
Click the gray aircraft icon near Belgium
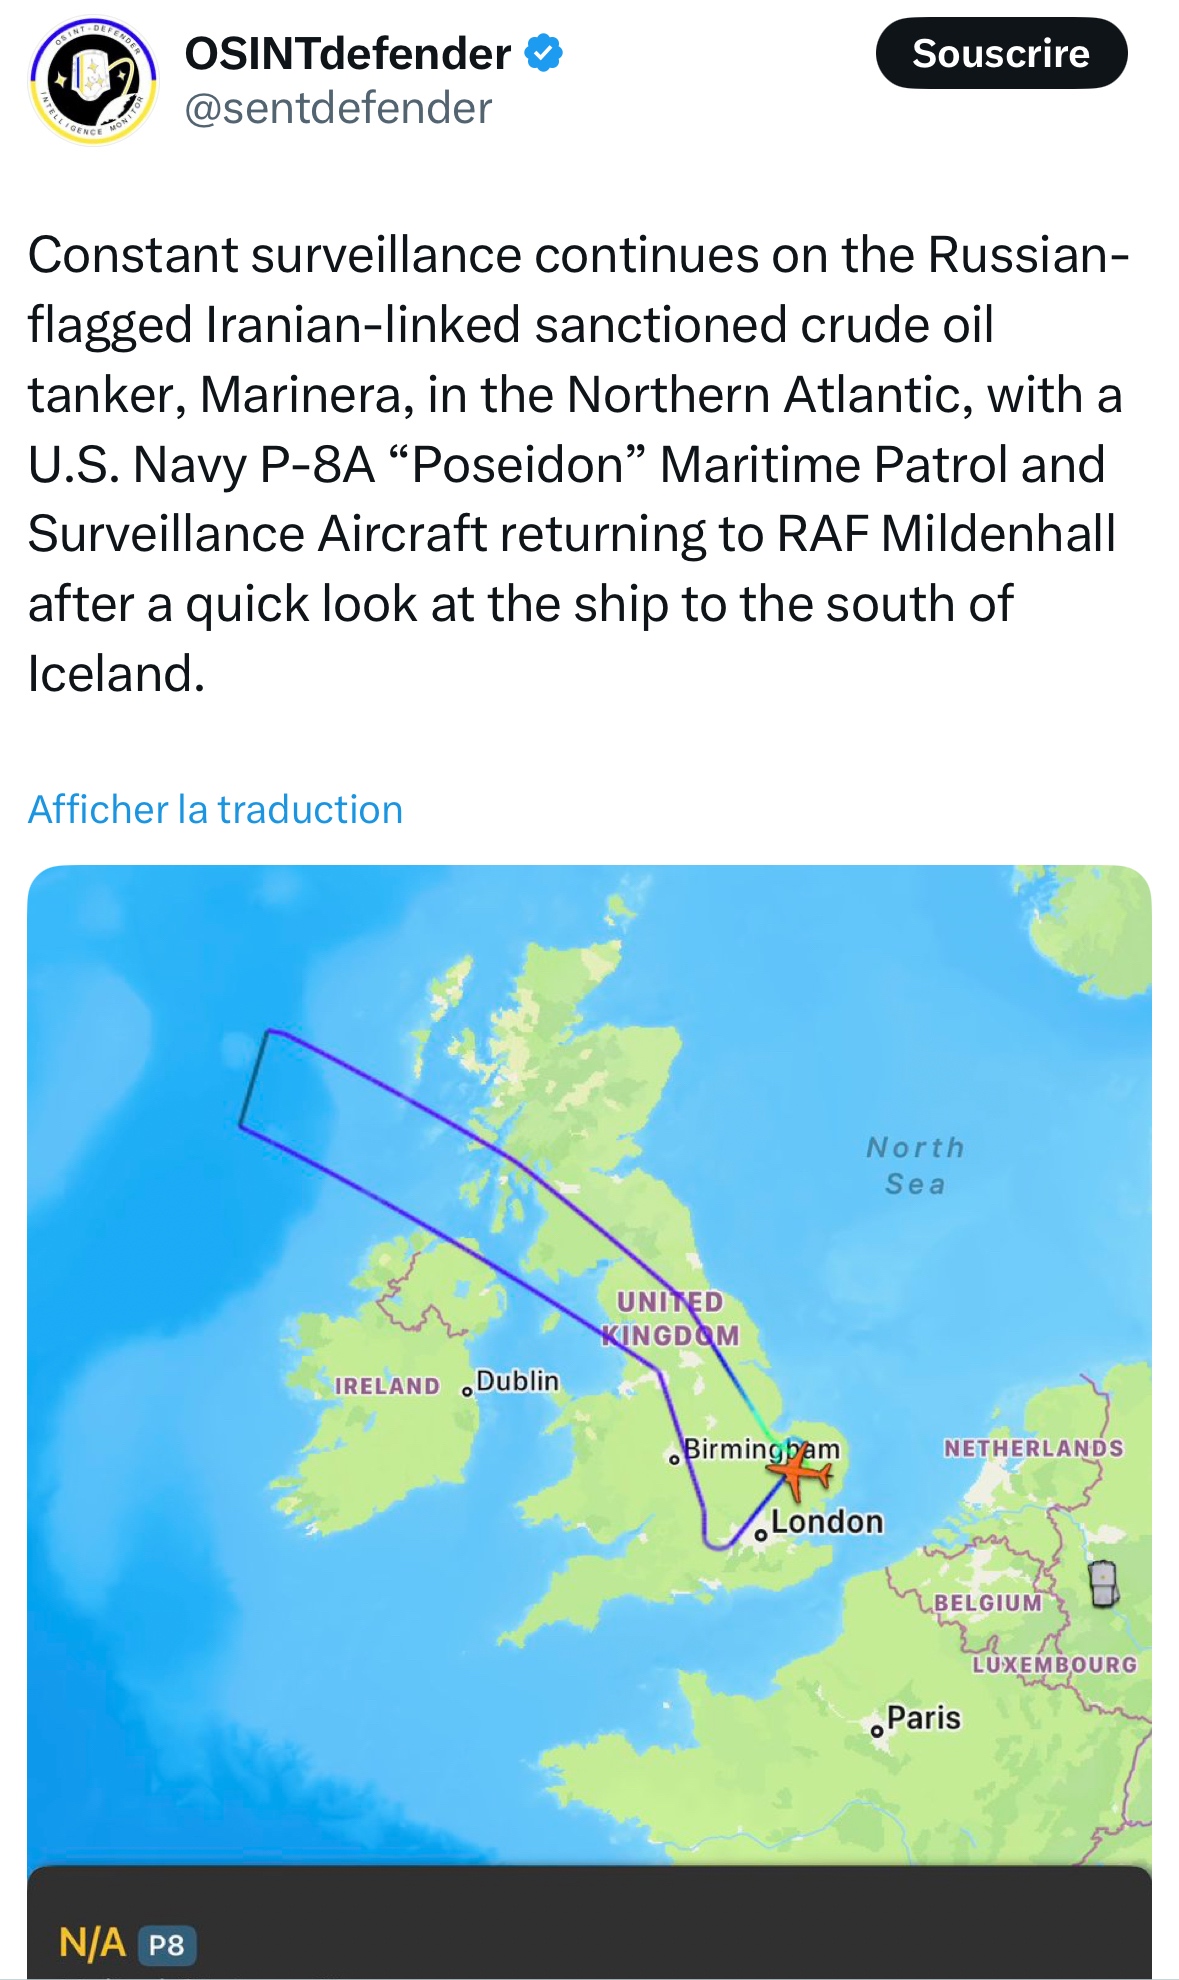(x=1103, y=1582)
